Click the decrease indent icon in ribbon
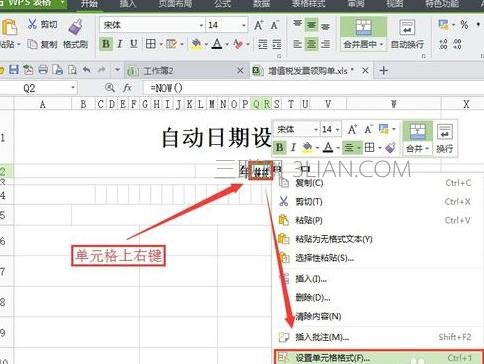The image size is (484, 364). (x=263, y=44)
